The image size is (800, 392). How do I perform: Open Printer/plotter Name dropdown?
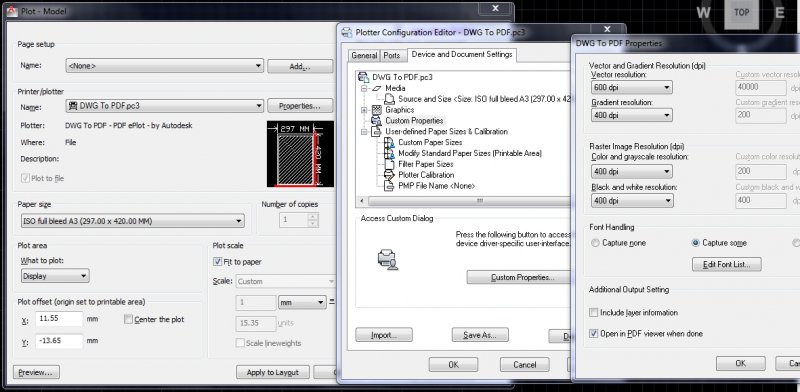[164, 106]
